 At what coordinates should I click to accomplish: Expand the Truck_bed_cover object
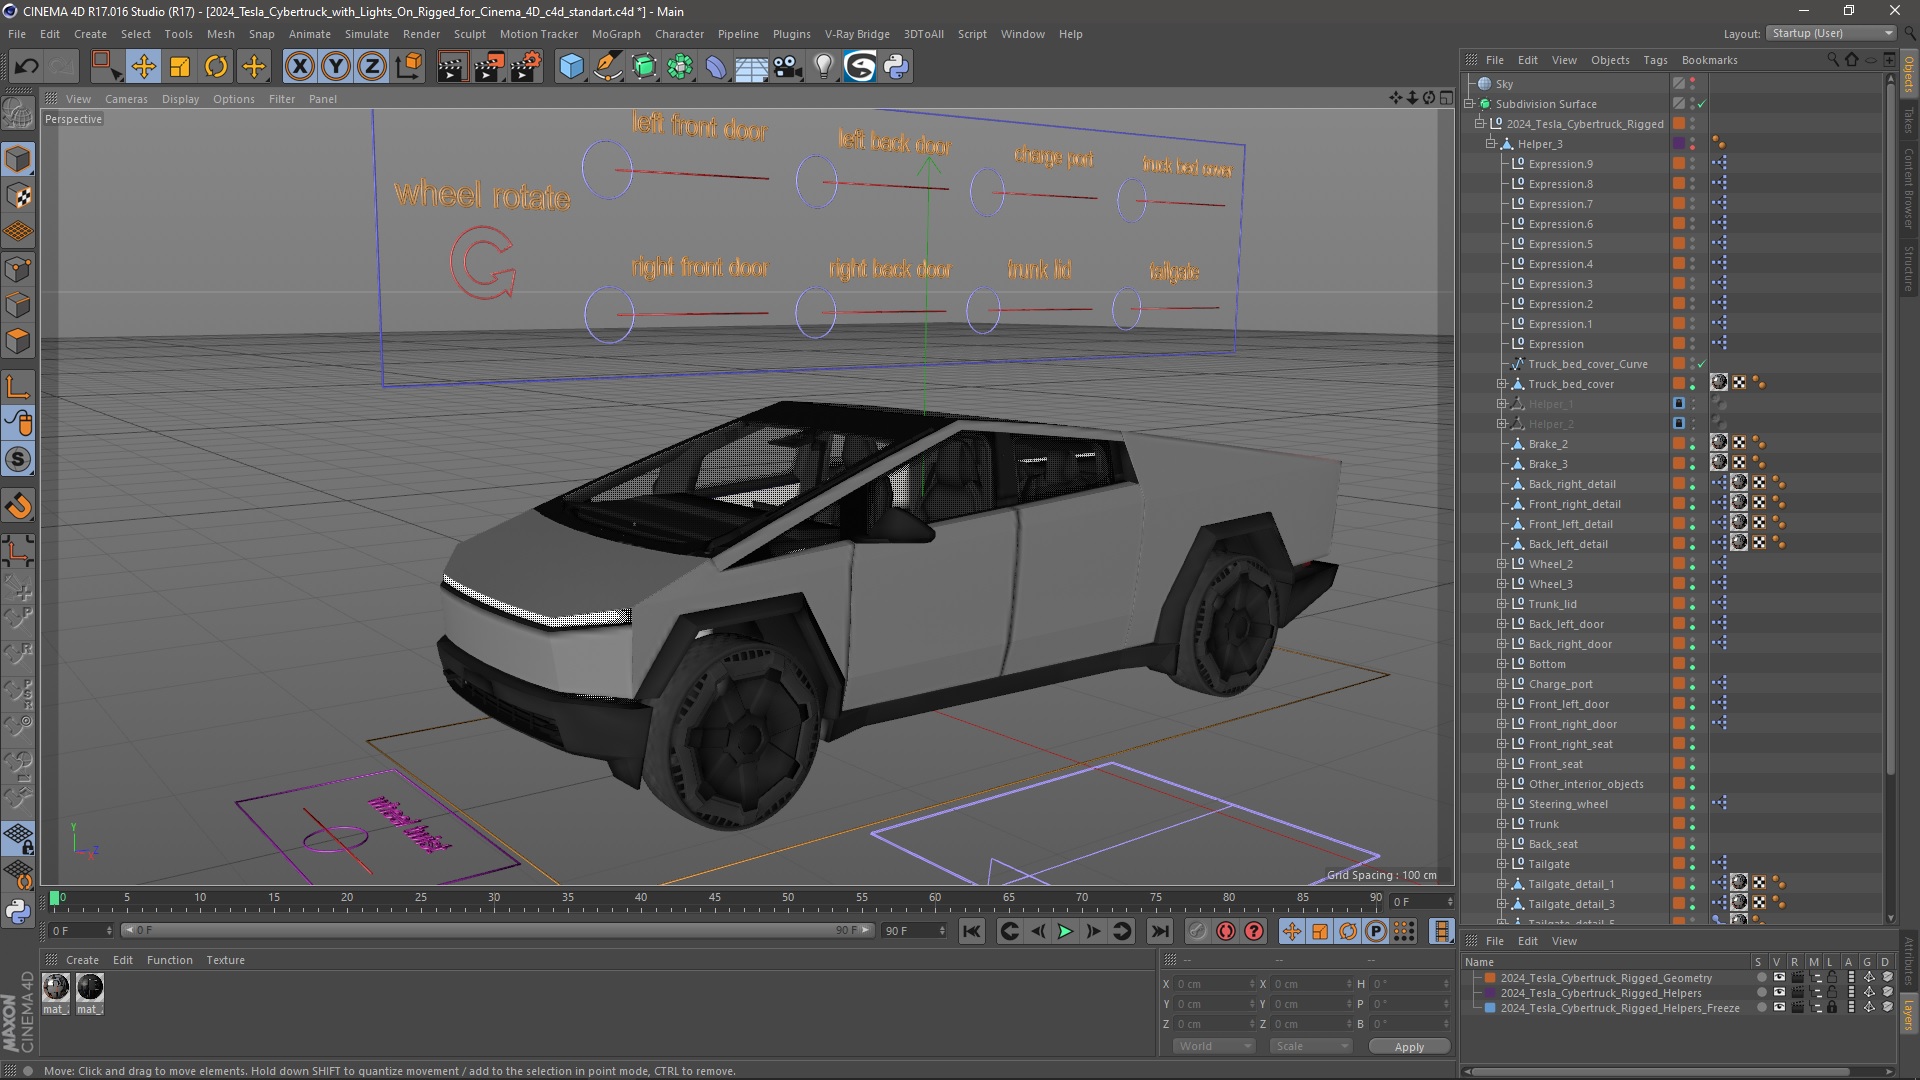point(1501,384)
